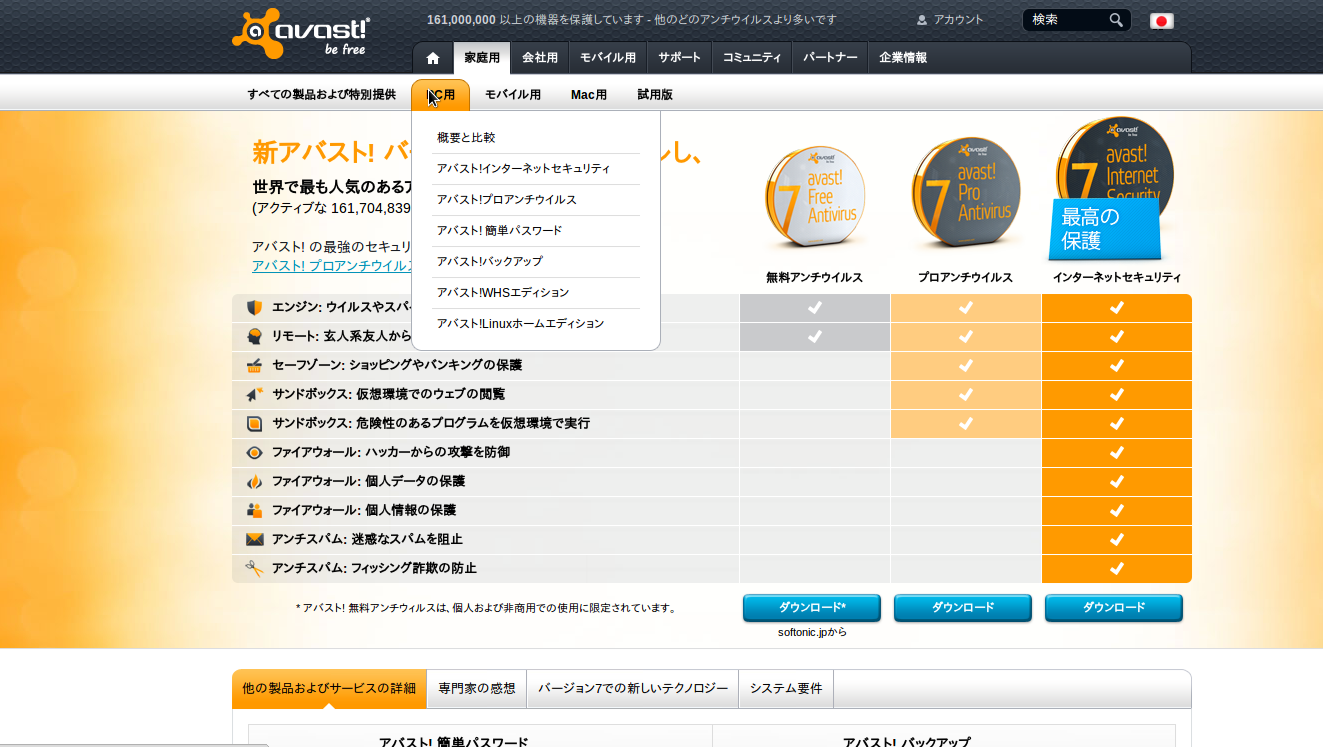This screenshot has height=747, width=1323.
Task: Click the アカウント link
Action: [x=958, y=20]
